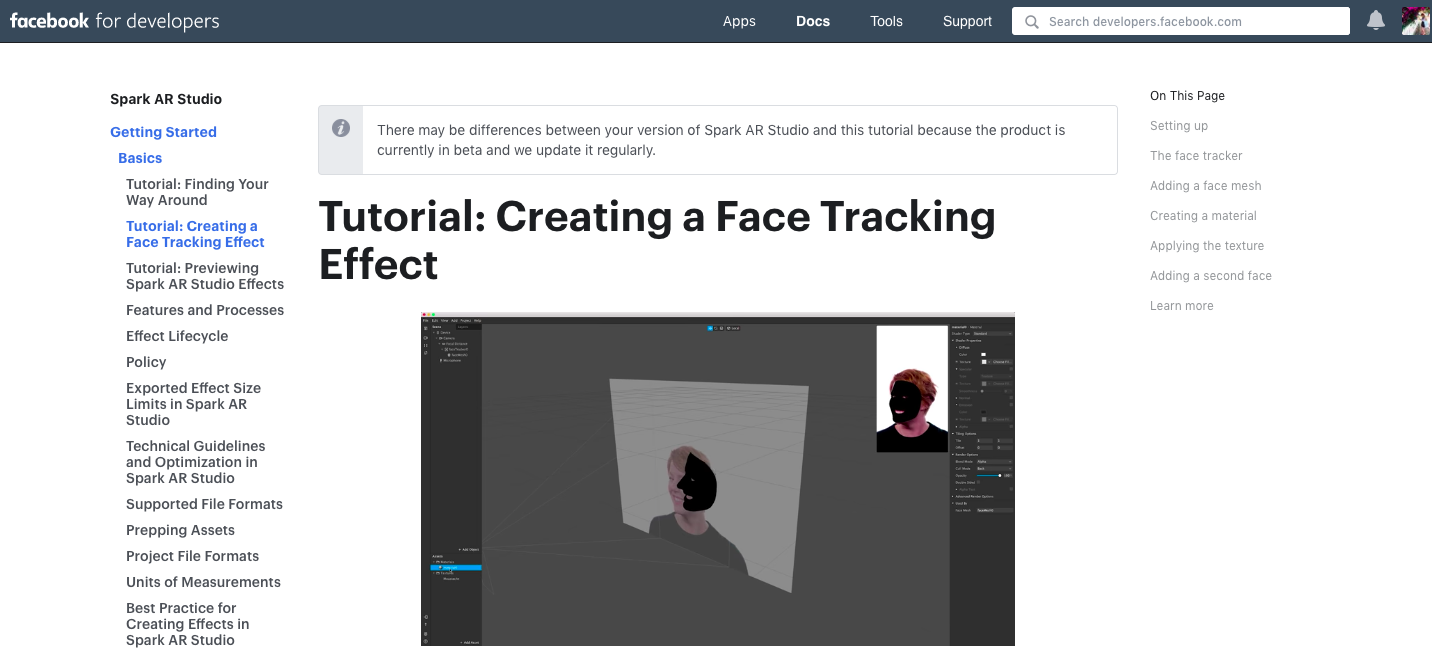
Task: Open Tutorial: Creating a Face Tracking Effect
Action: coord(195,234)
